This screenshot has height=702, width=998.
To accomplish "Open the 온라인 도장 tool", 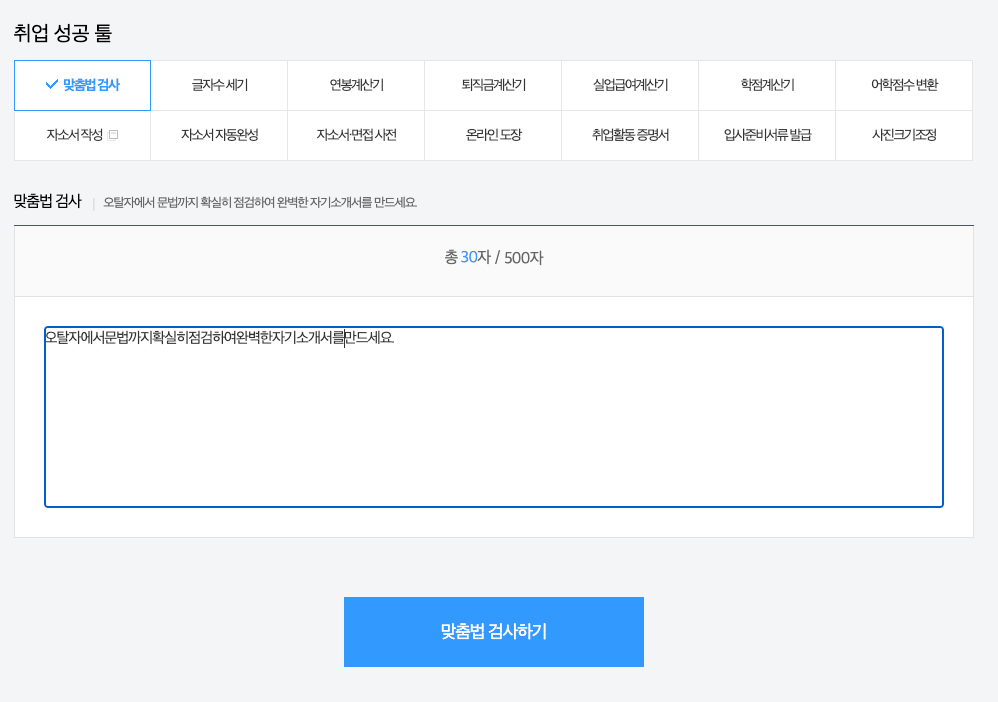I will pos(493,134).
